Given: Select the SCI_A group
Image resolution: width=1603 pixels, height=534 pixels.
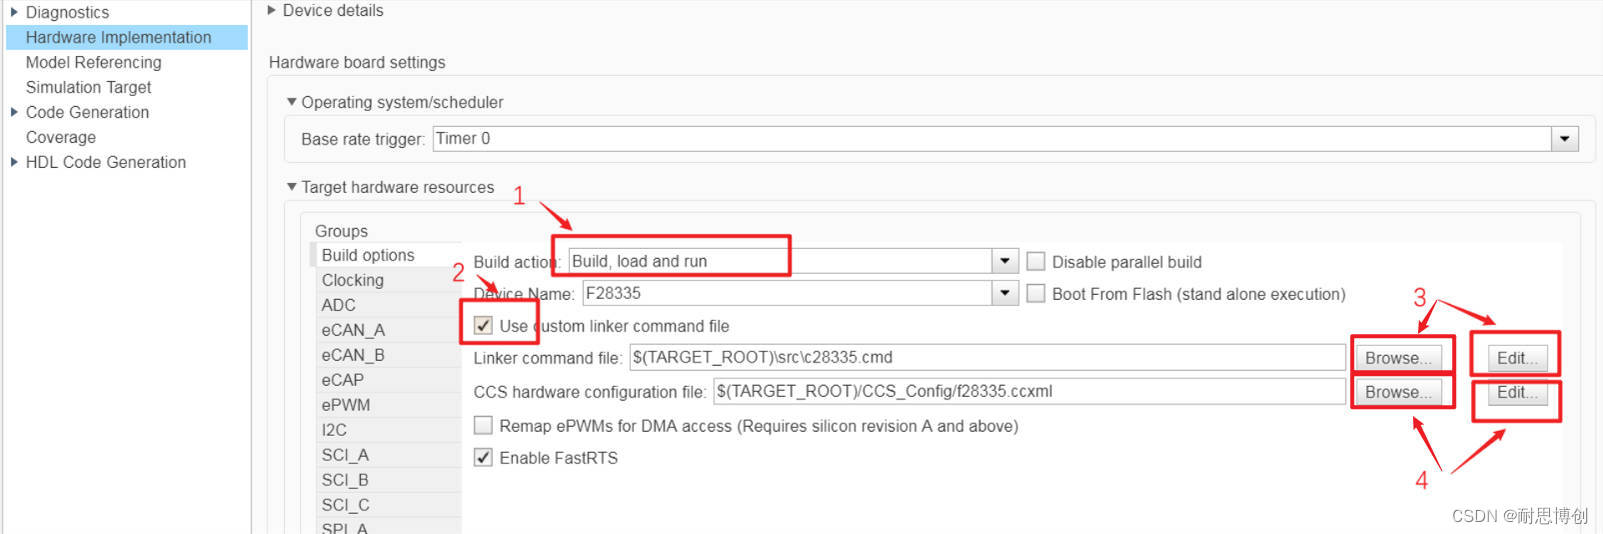Looking at the screenshot, I should 386,455.
